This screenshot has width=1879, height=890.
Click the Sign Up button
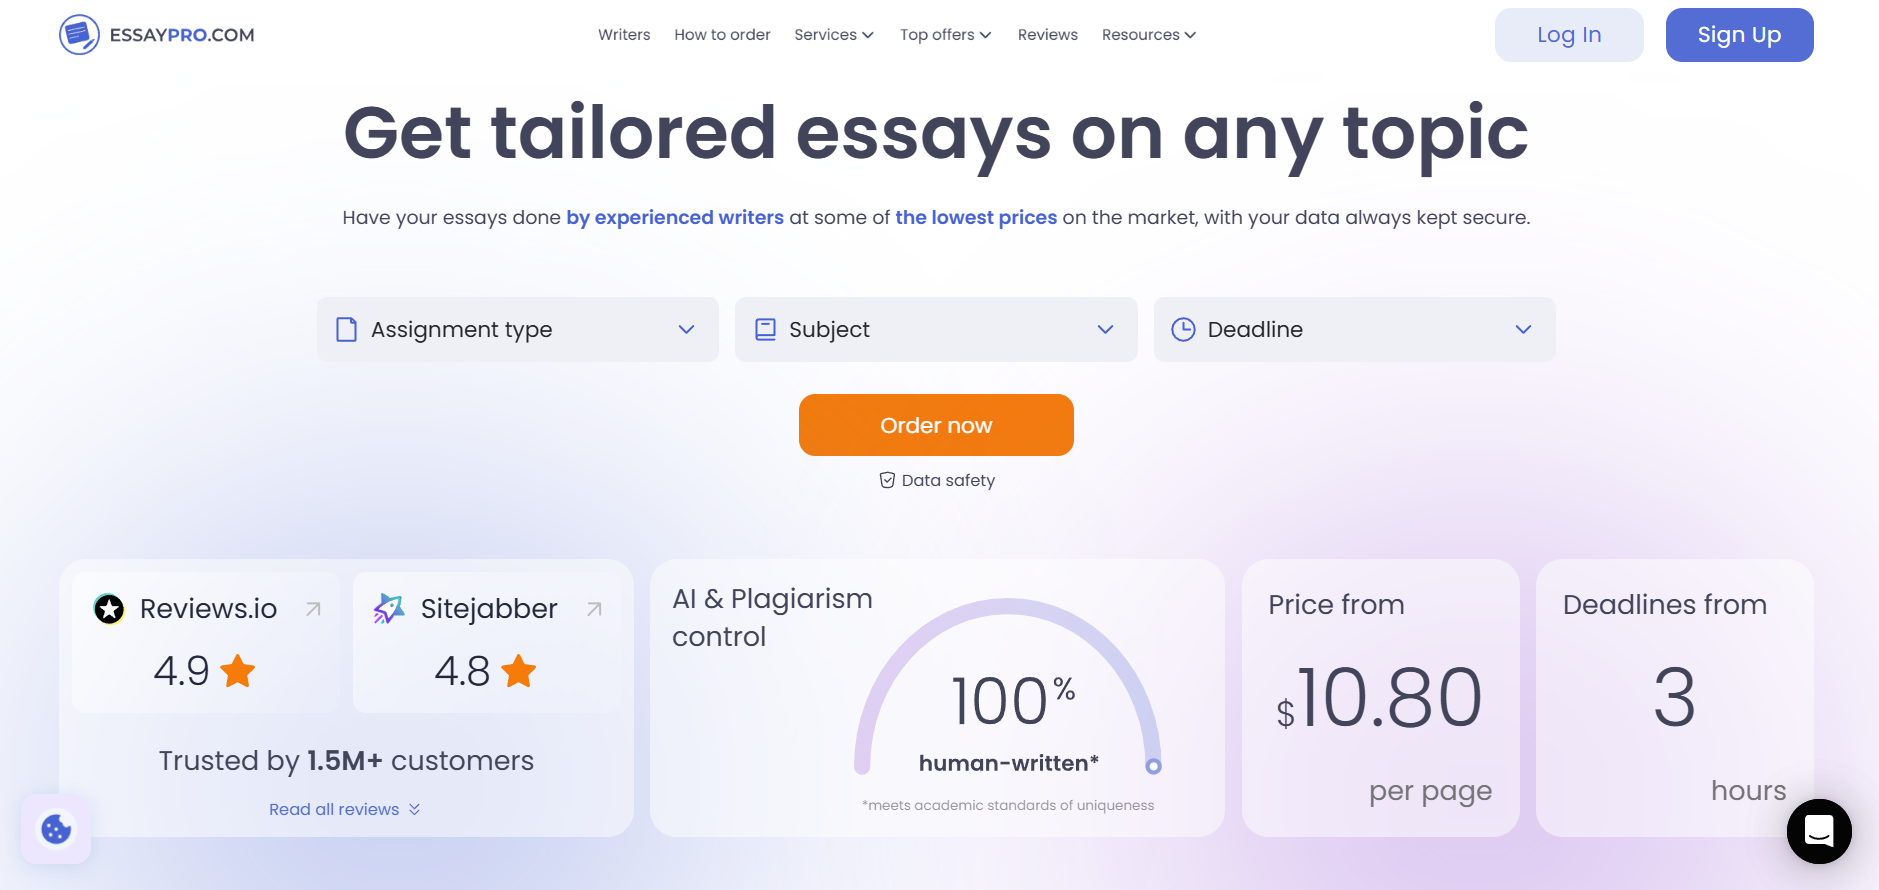[1739, 35]
